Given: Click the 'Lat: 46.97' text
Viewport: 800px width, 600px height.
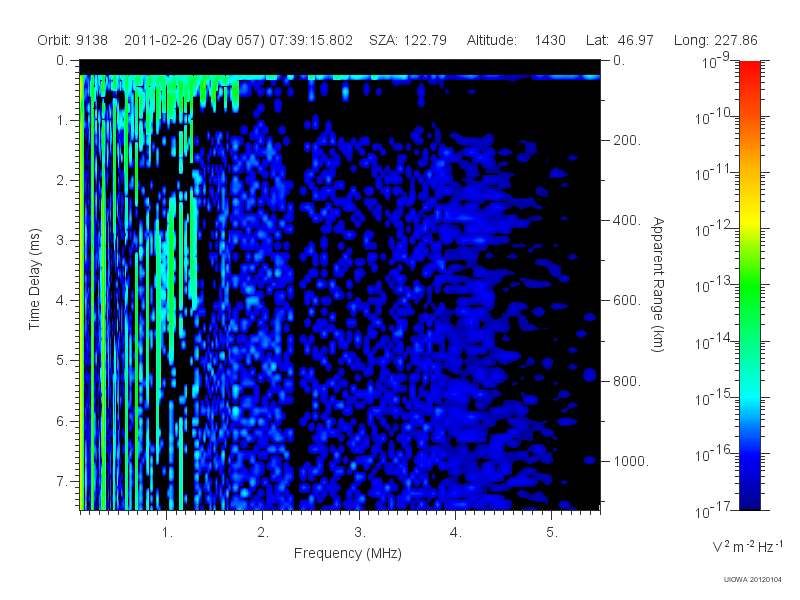Looking at the screenshot, I should click(619, 40).
